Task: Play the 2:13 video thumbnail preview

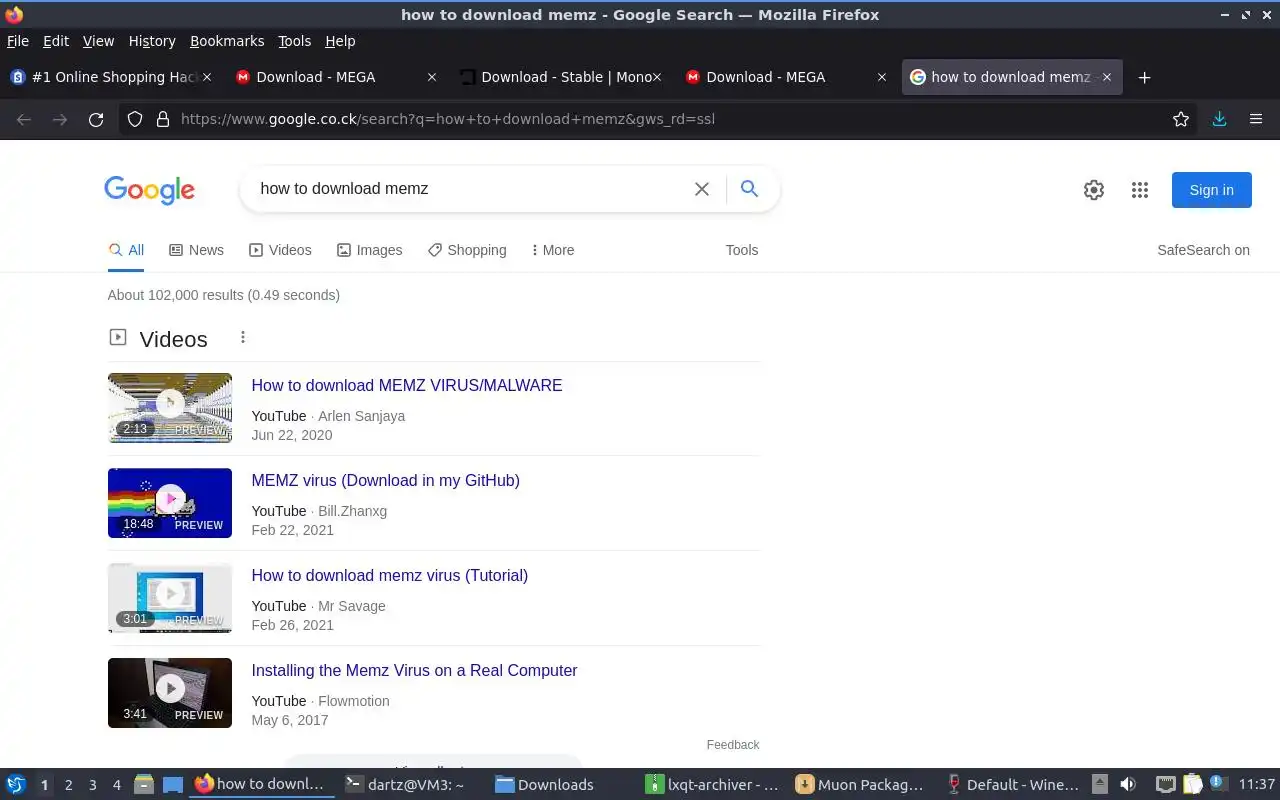Action: (170, 408)
